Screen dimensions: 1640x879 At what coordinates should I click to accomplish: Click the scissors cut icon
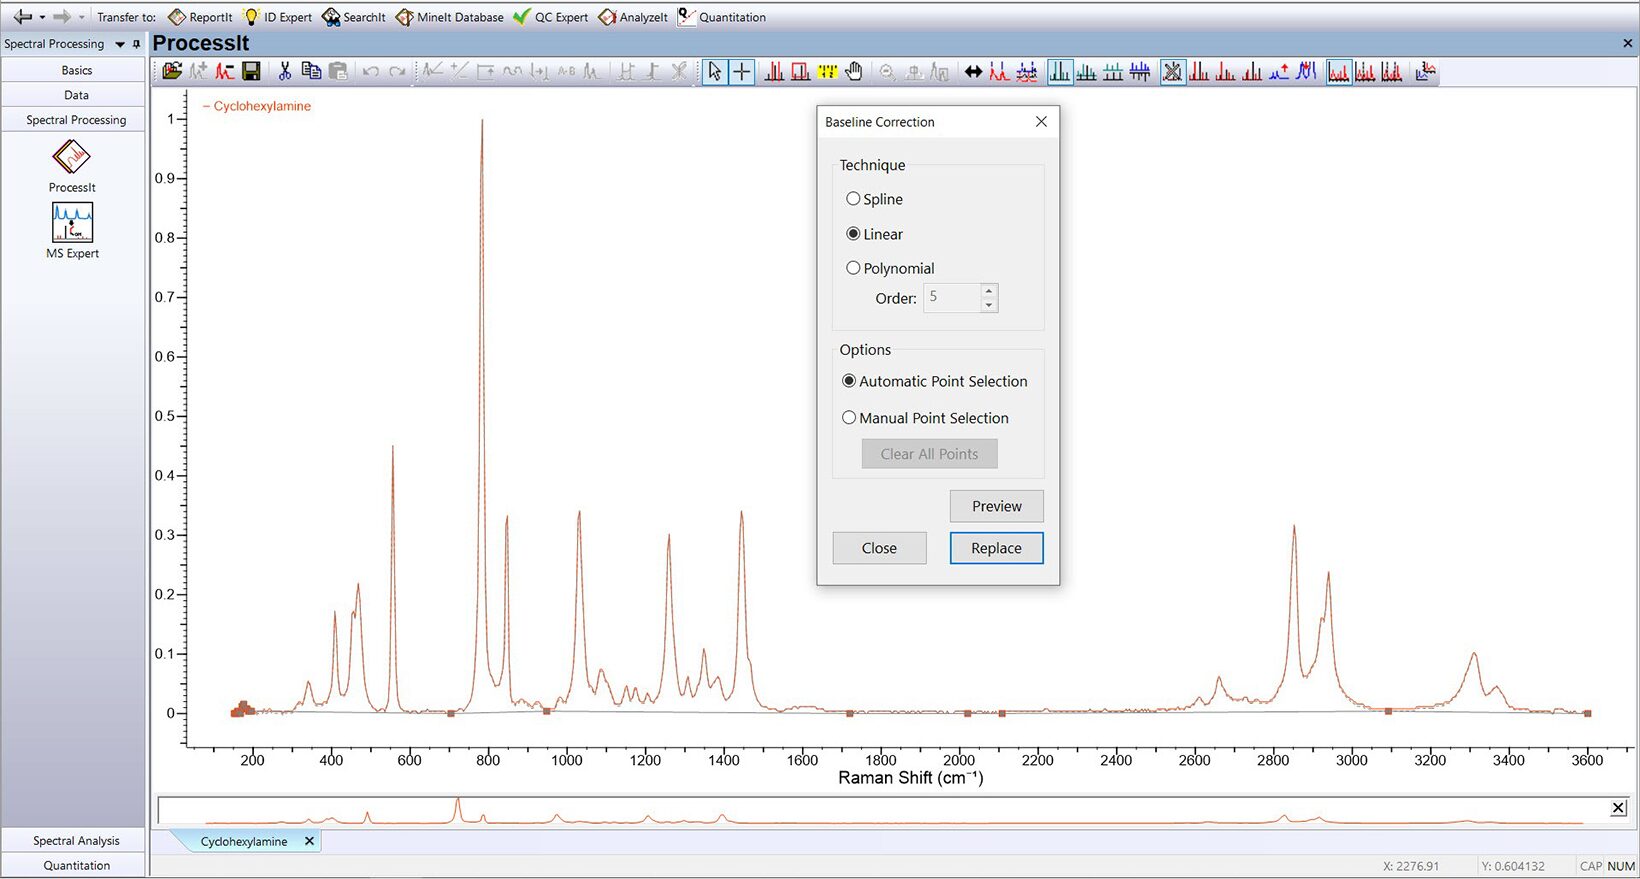284,71
